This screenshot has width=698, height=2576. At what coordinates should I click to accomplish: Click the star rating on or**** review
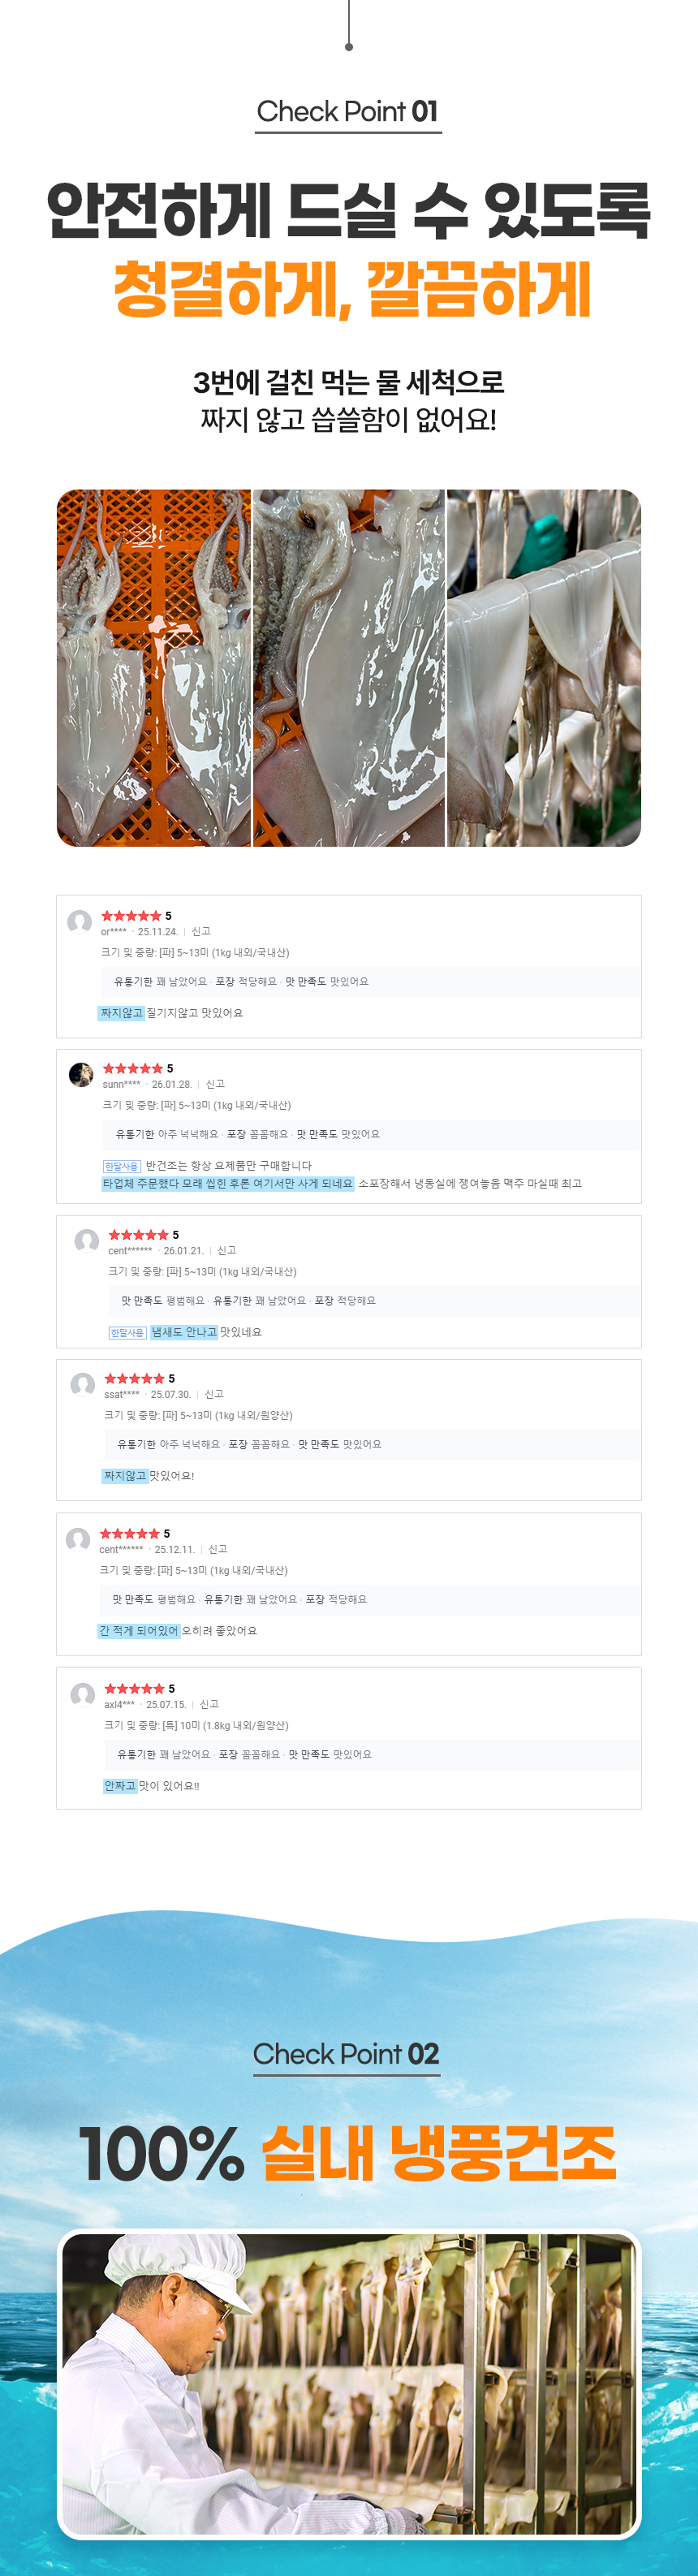pos(131,916)
